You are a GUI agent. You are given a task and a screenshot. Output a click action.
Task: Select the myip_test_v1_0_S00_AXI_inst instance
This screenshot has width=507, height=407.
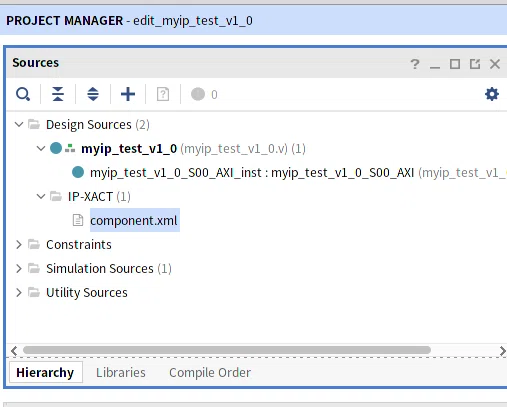tap(252, 173)
